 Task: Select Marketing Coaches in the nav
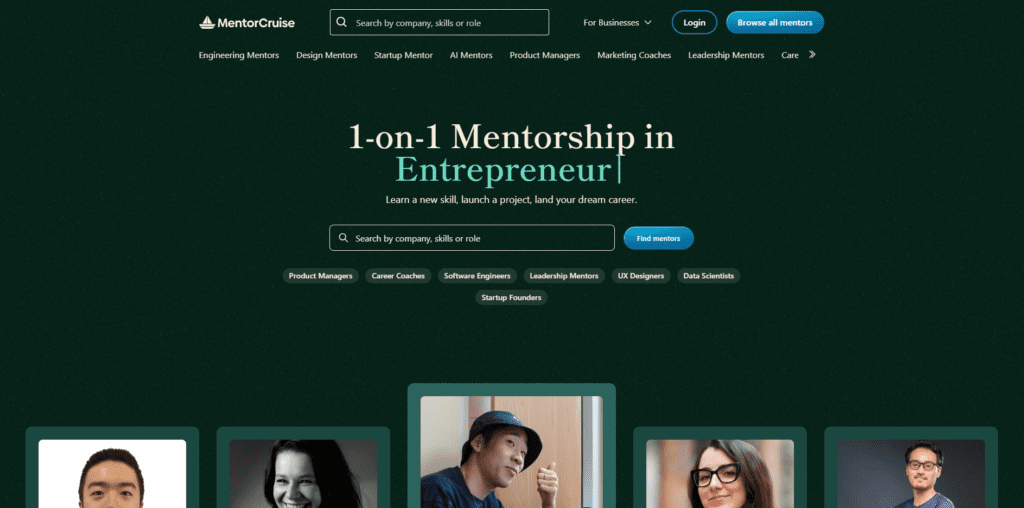point(634,56)
